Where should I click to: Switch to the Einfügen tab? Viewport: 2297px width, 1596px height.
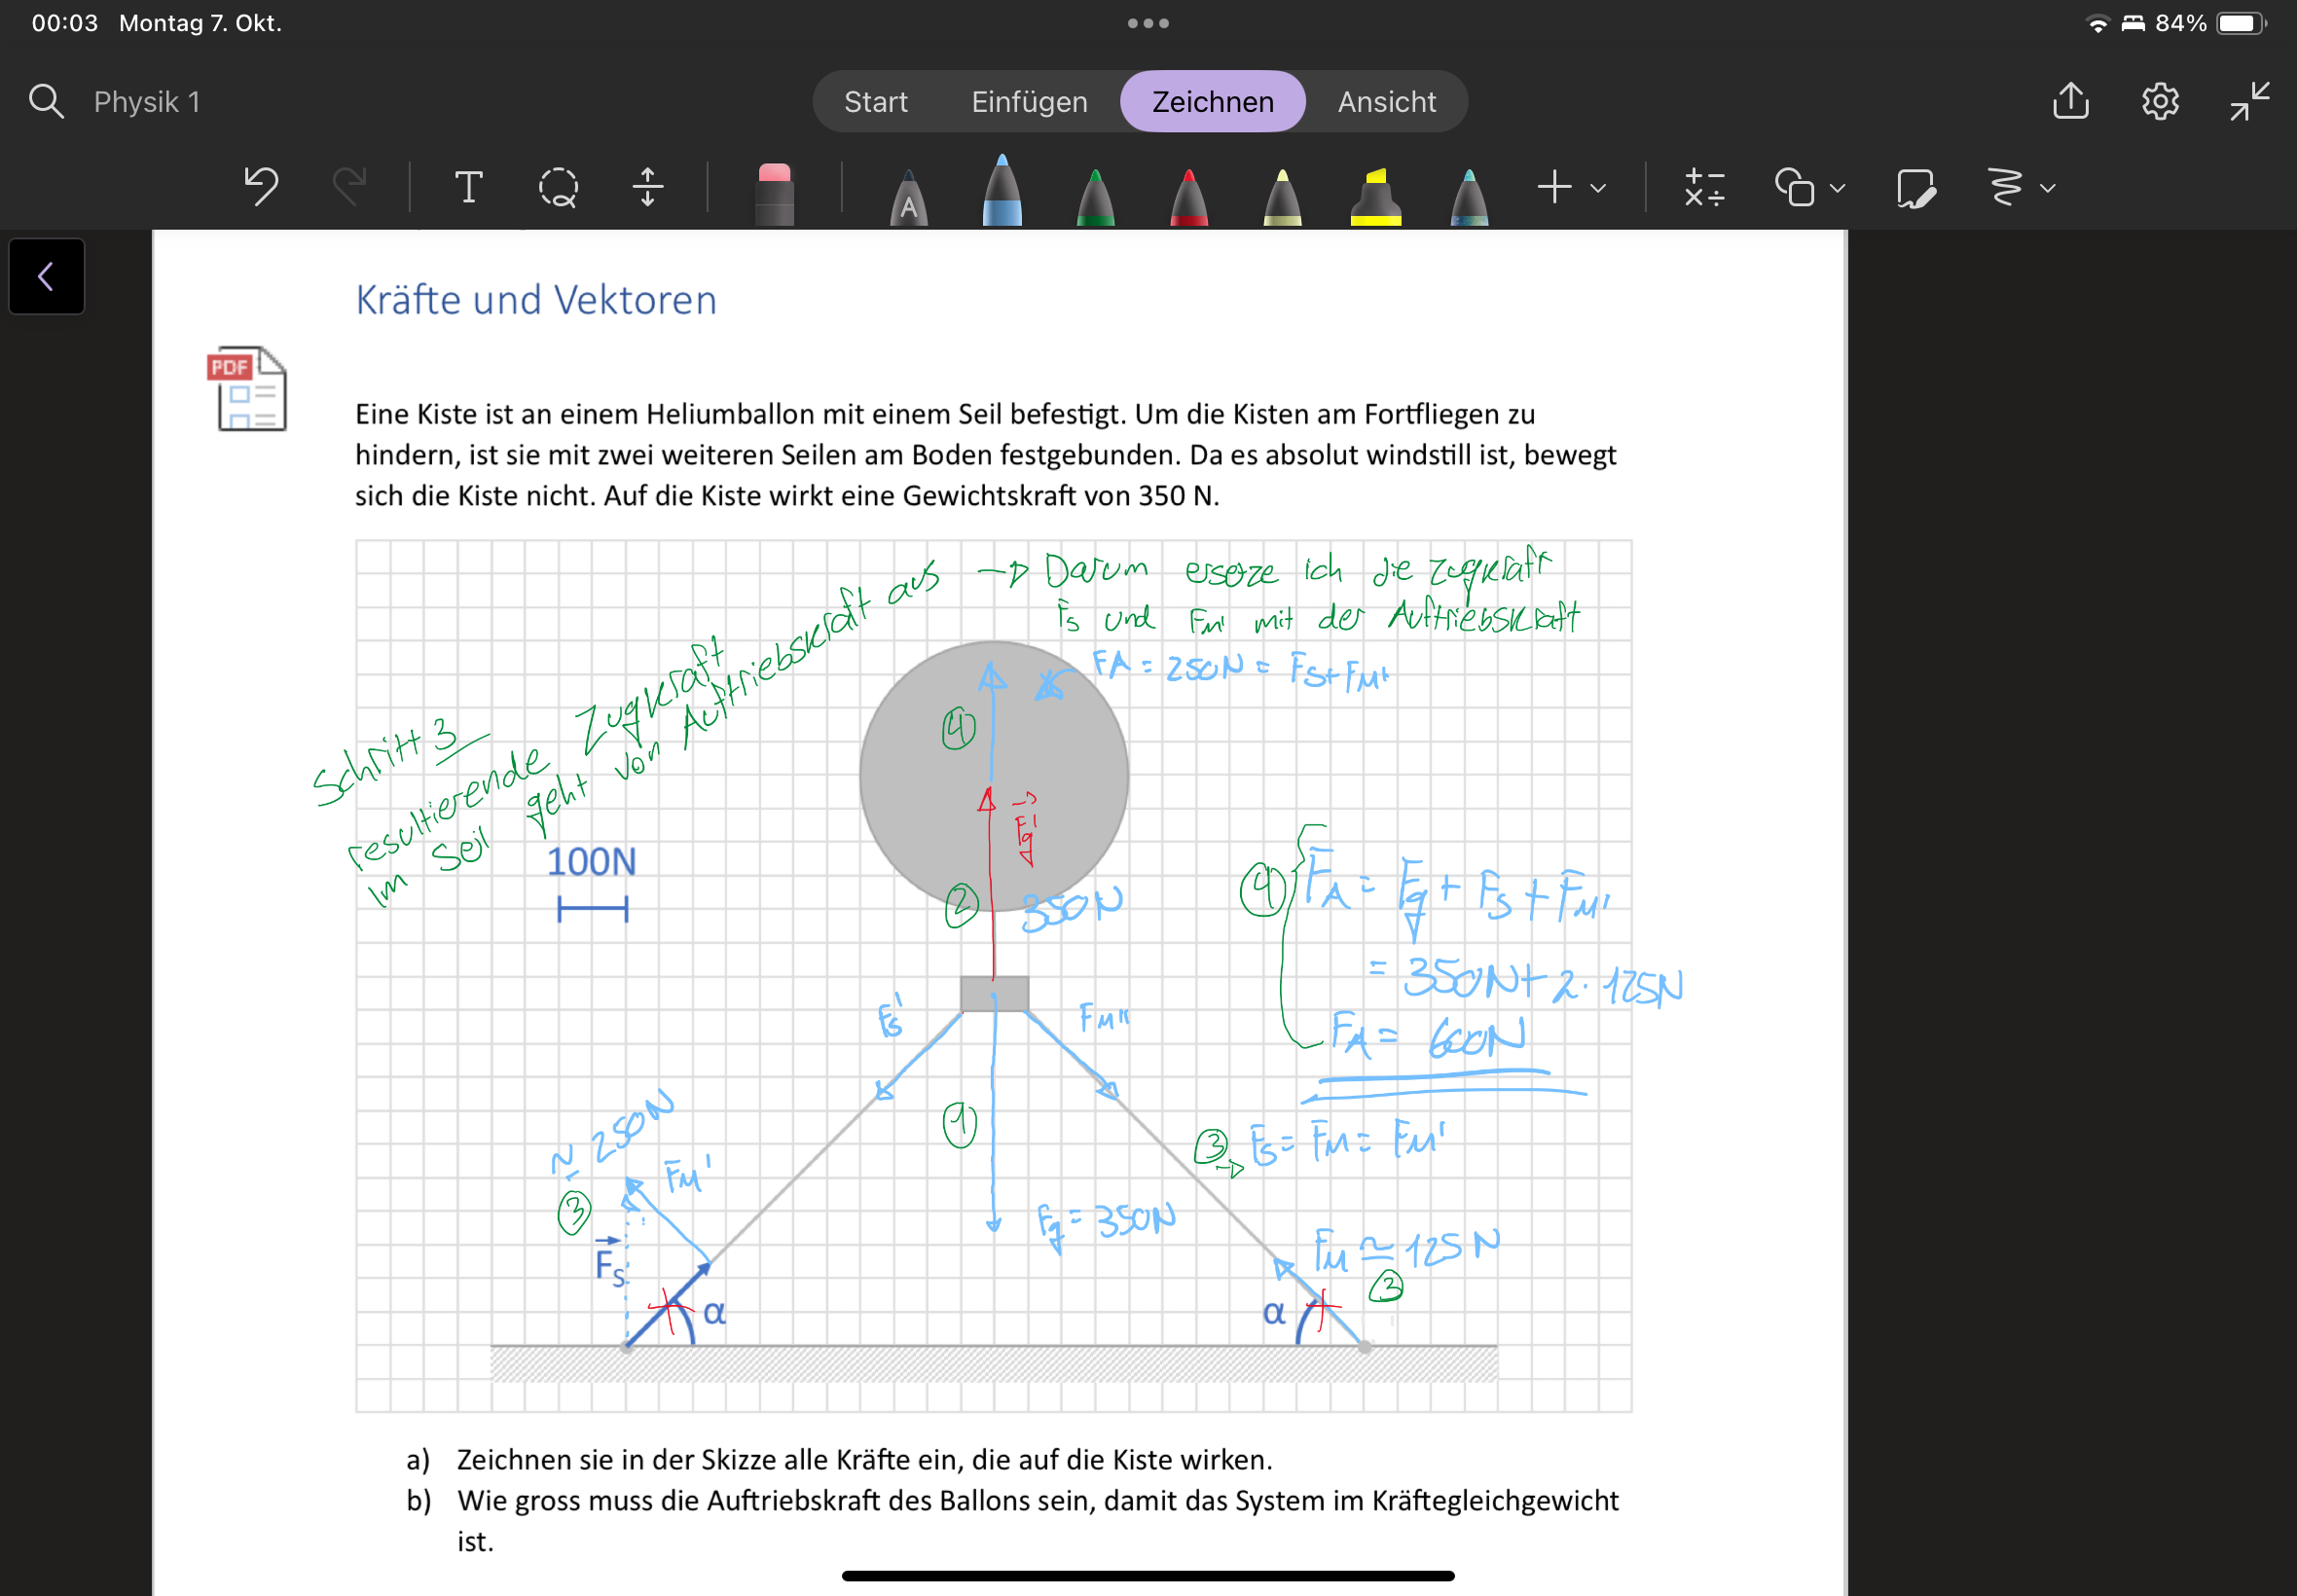[x=1029, y=101]
